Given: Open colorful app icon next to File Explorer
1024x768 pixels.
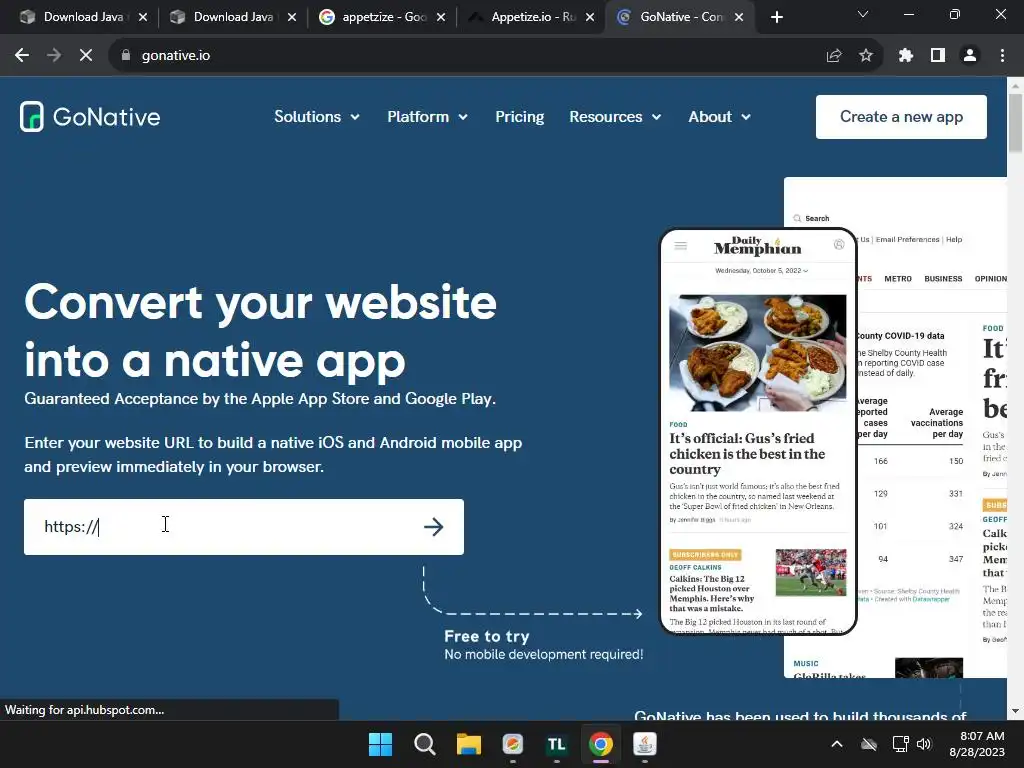Looking at the screenshot, I should pyautogui.click(x=513, y=744).
